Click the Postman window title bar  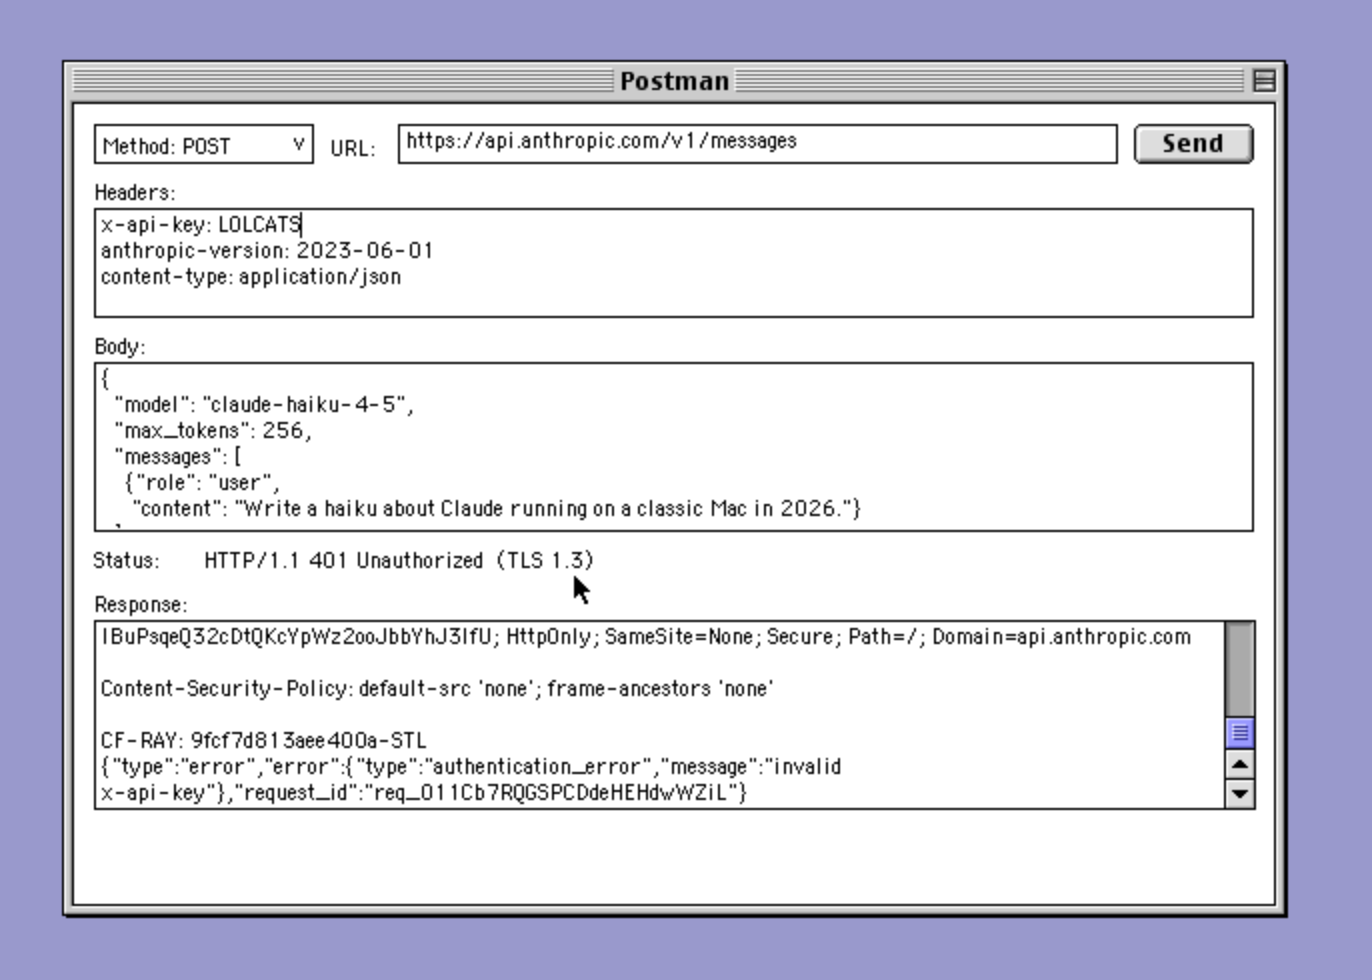(674, 81)
